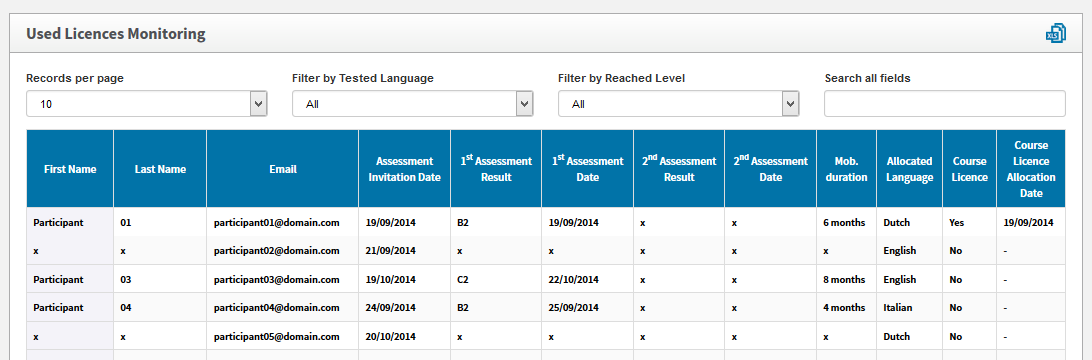Select the participant01@domain.com email cell
Image resolution: width=1092 pixels, height=360 pixels.
[x=276, y=223]
